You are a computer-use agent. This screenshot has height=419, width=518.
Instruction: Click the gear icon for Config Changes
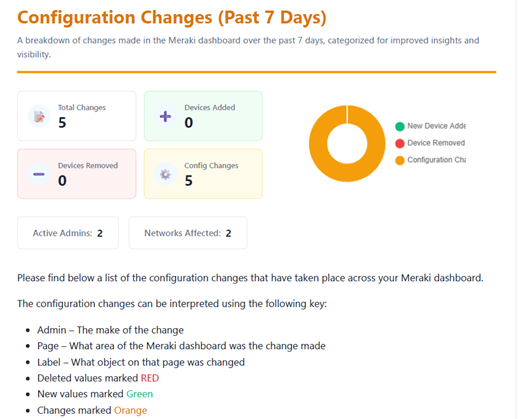(x=165, y=174)
